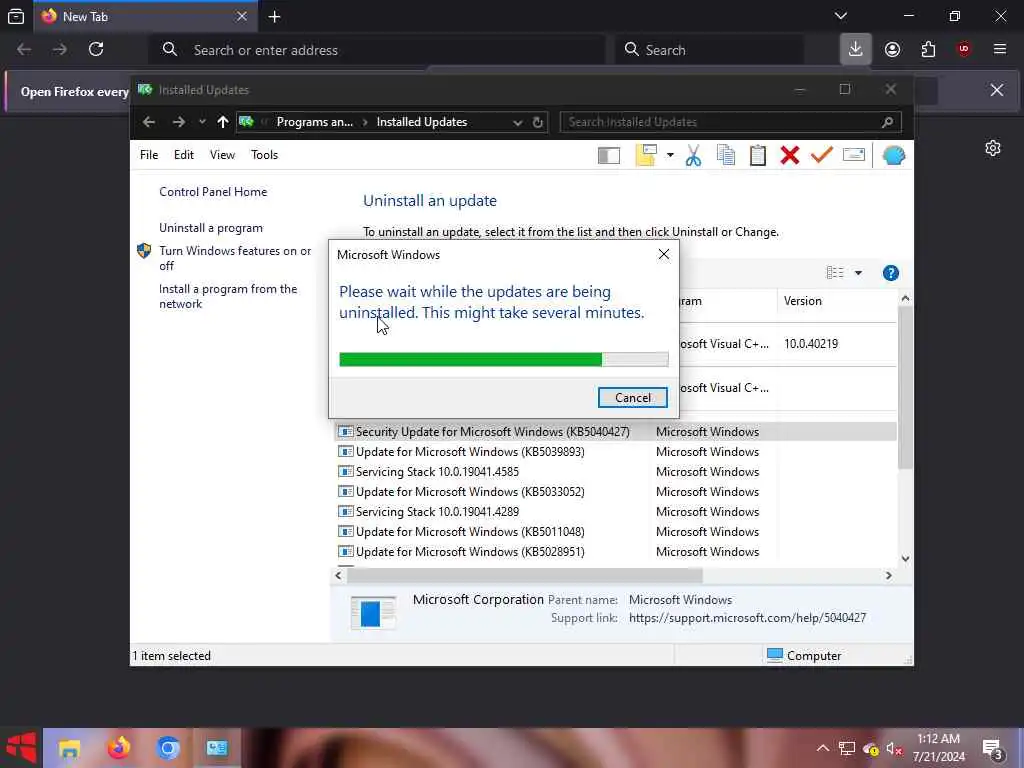Image resolution: width=1024 pixels, height=768 pixels.
Task: Open uBlock Origin extension icon
Action: (964, 49)
